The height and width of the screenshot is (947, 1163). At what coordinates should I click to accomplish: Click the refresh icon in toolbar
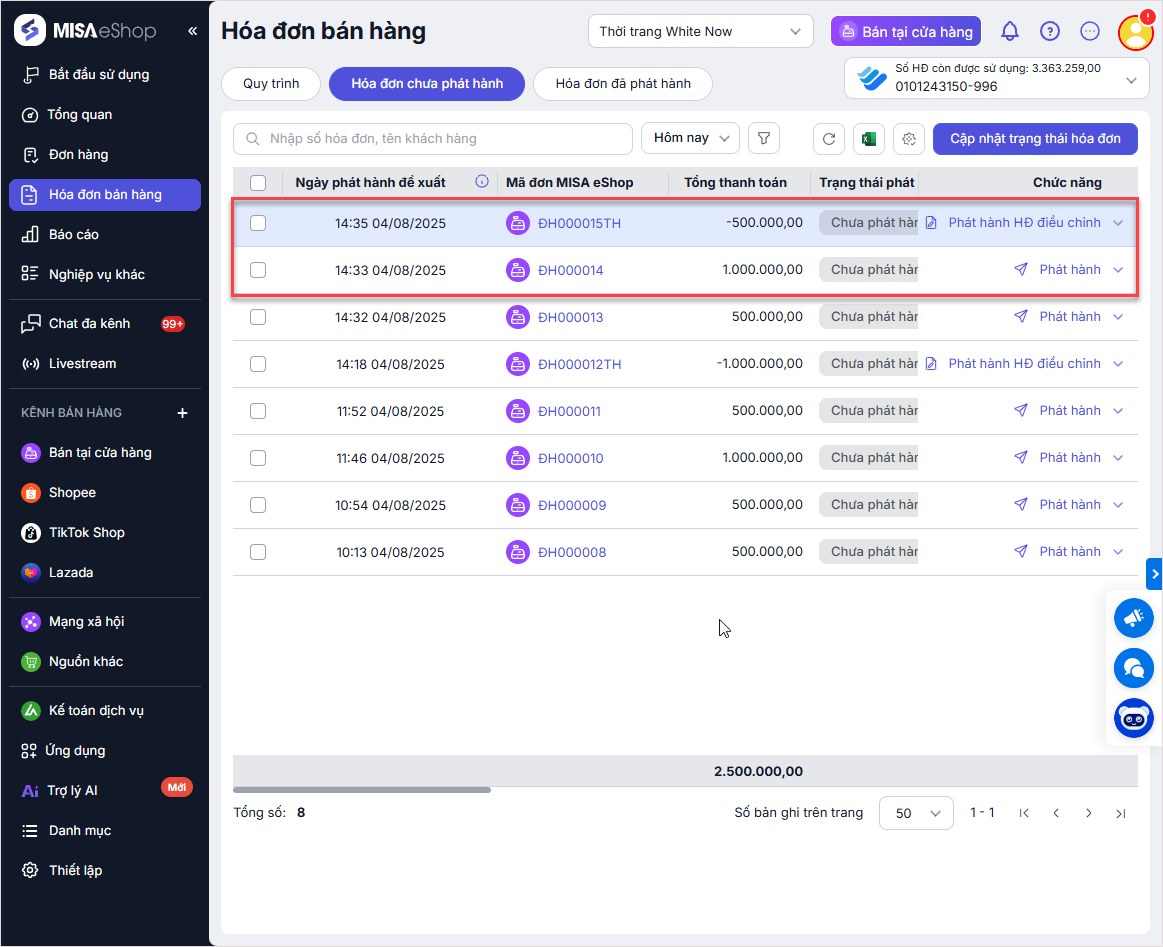(828, 139)
